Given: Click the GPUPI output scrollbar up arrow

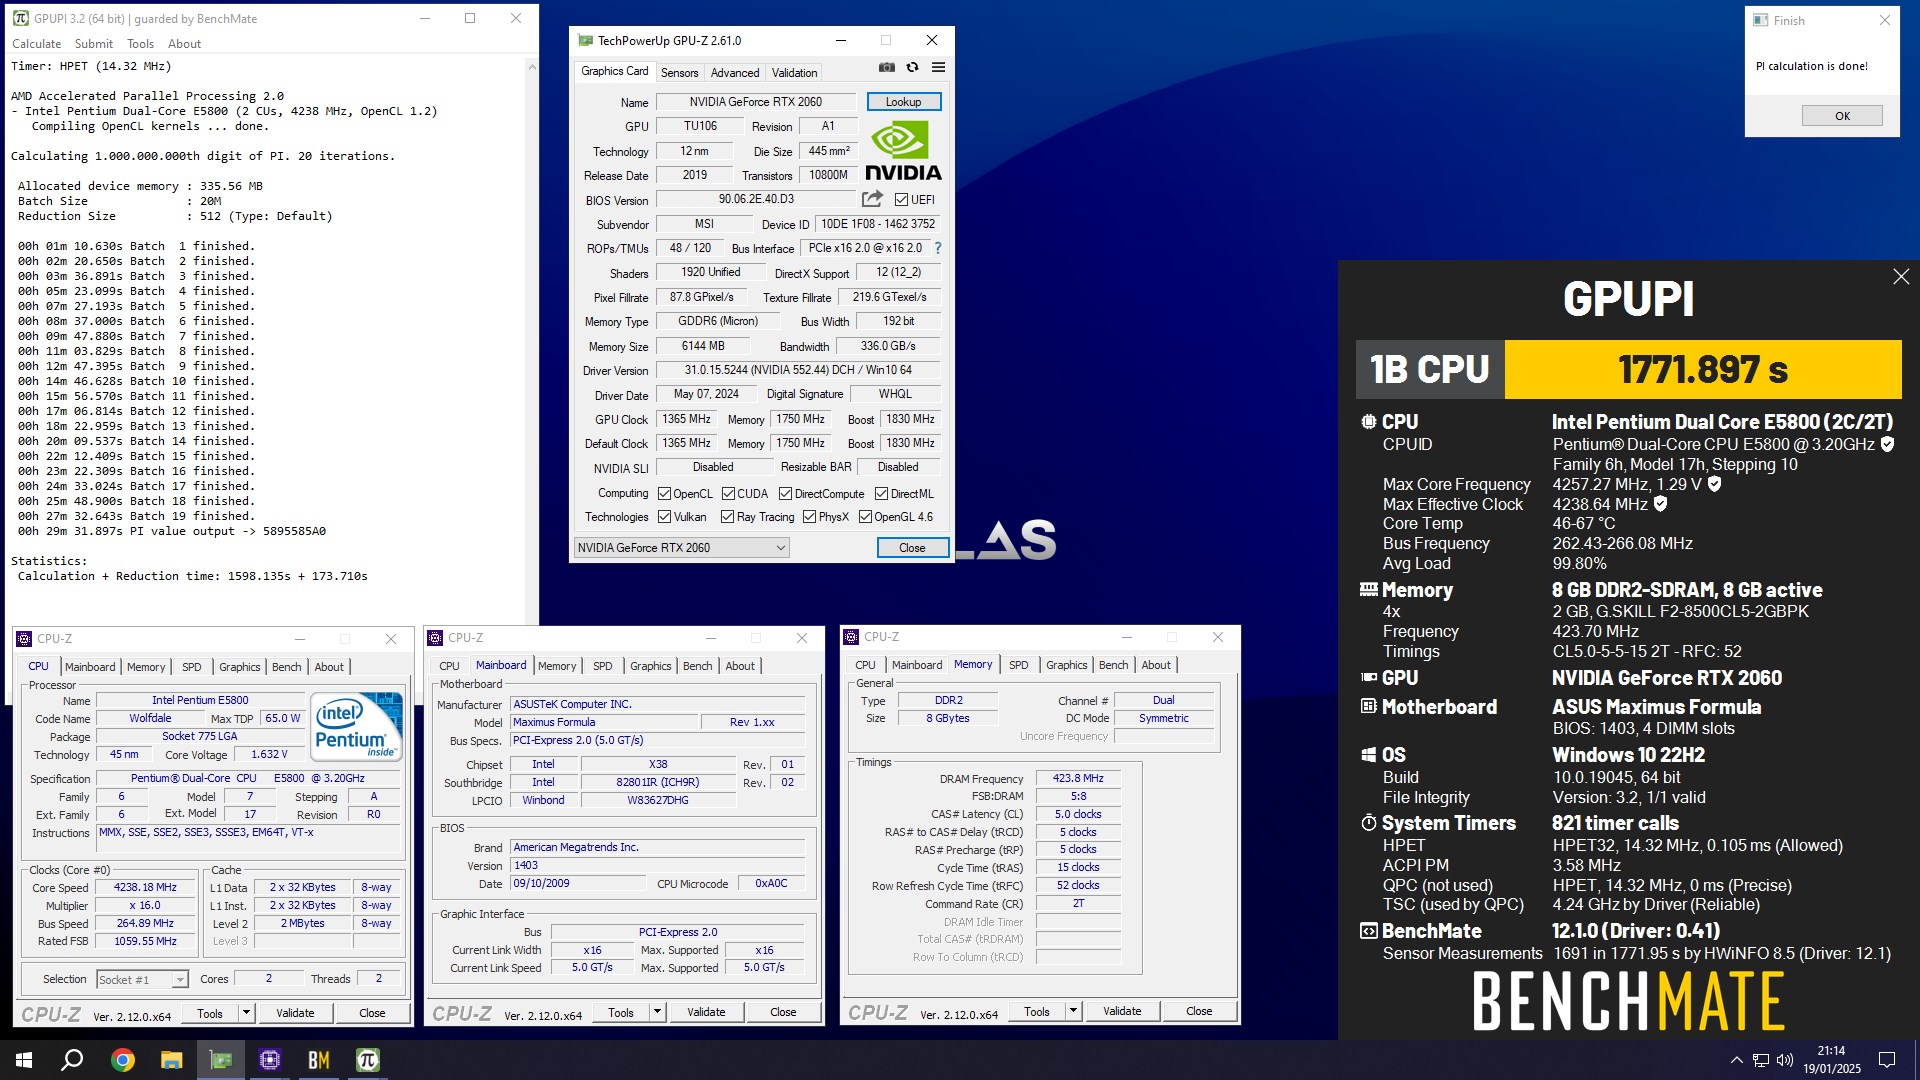Looking at the screenshot, I should click(531, 66).
